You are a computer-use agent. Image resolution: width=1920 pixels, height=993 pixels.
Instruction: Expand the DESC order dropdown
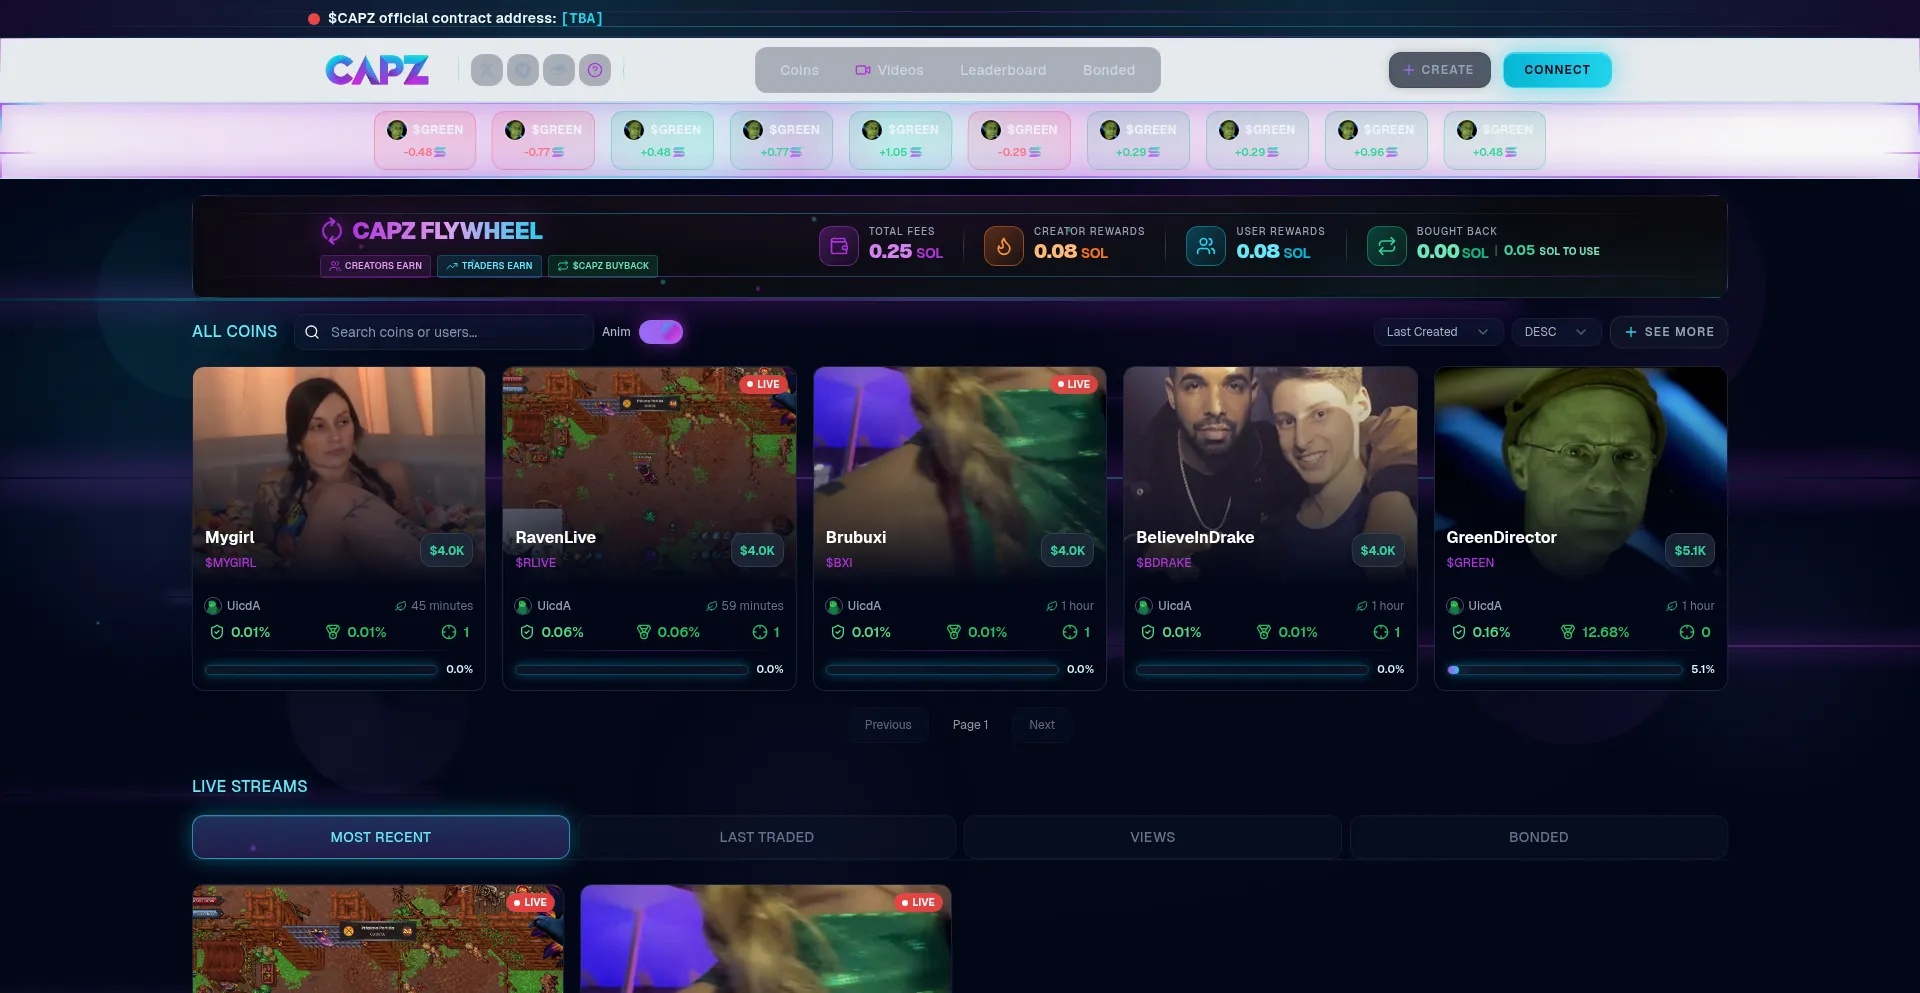click(1555, 332)
